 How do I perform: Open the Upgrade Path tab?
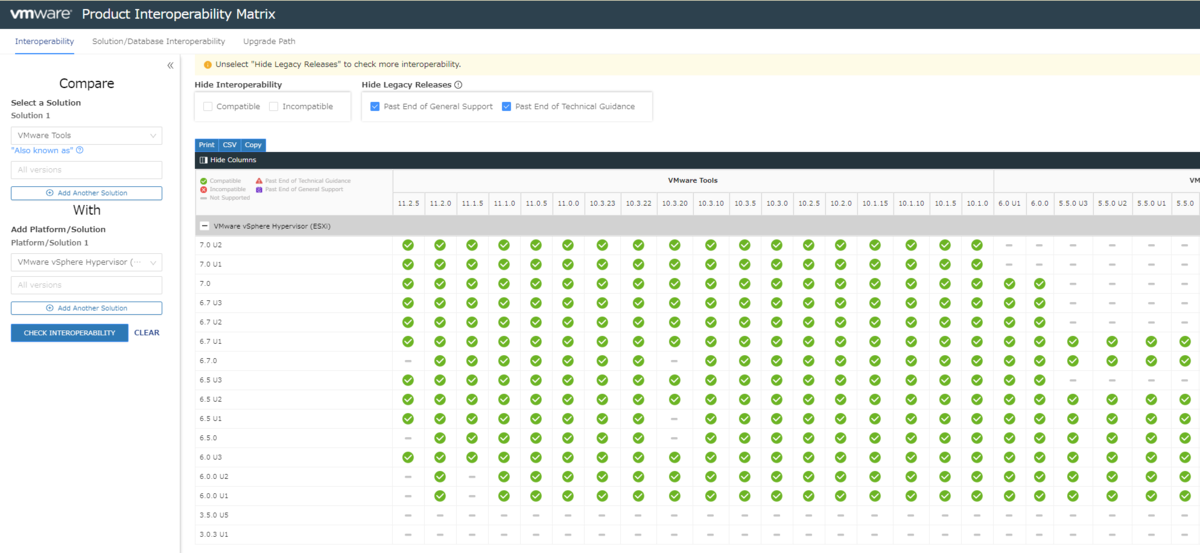[269, 41]
